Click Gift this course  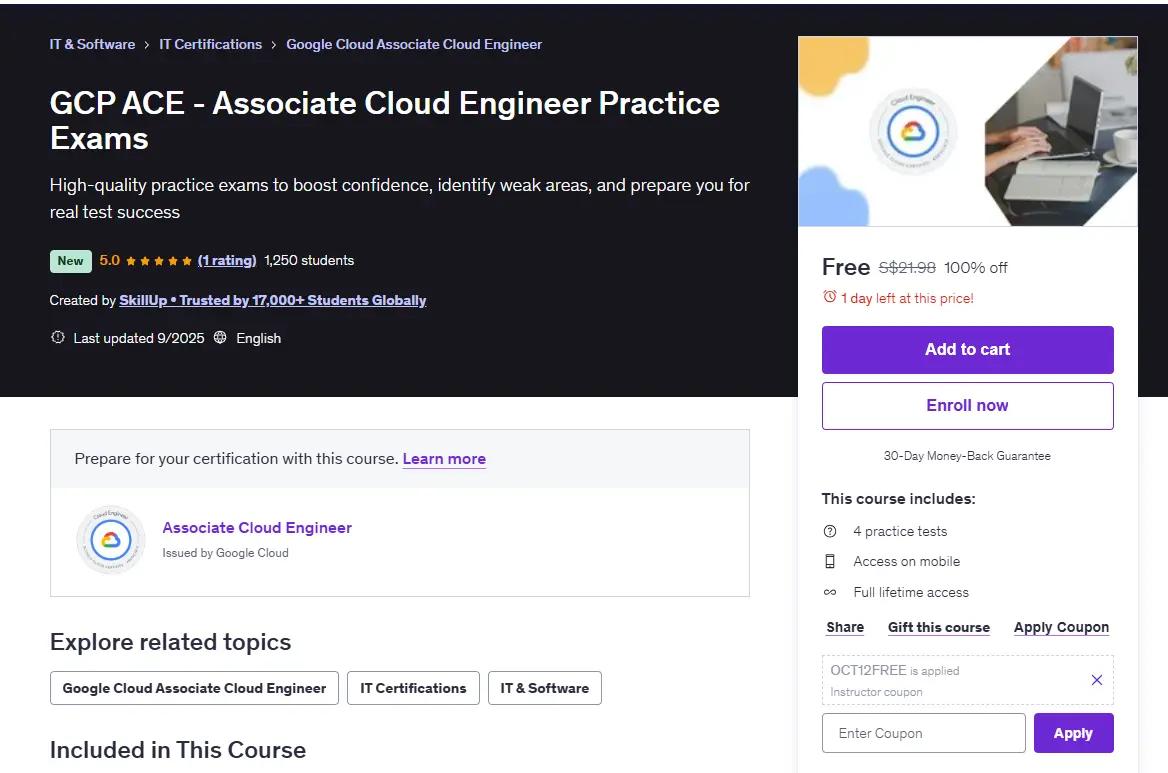[939, 627]
